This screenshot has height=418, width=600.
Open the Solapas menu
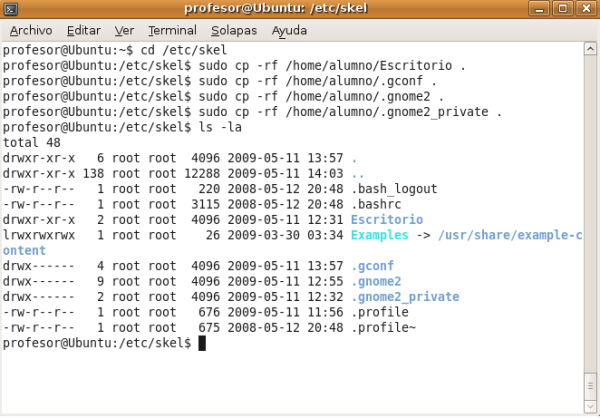(x=234, y=30)
